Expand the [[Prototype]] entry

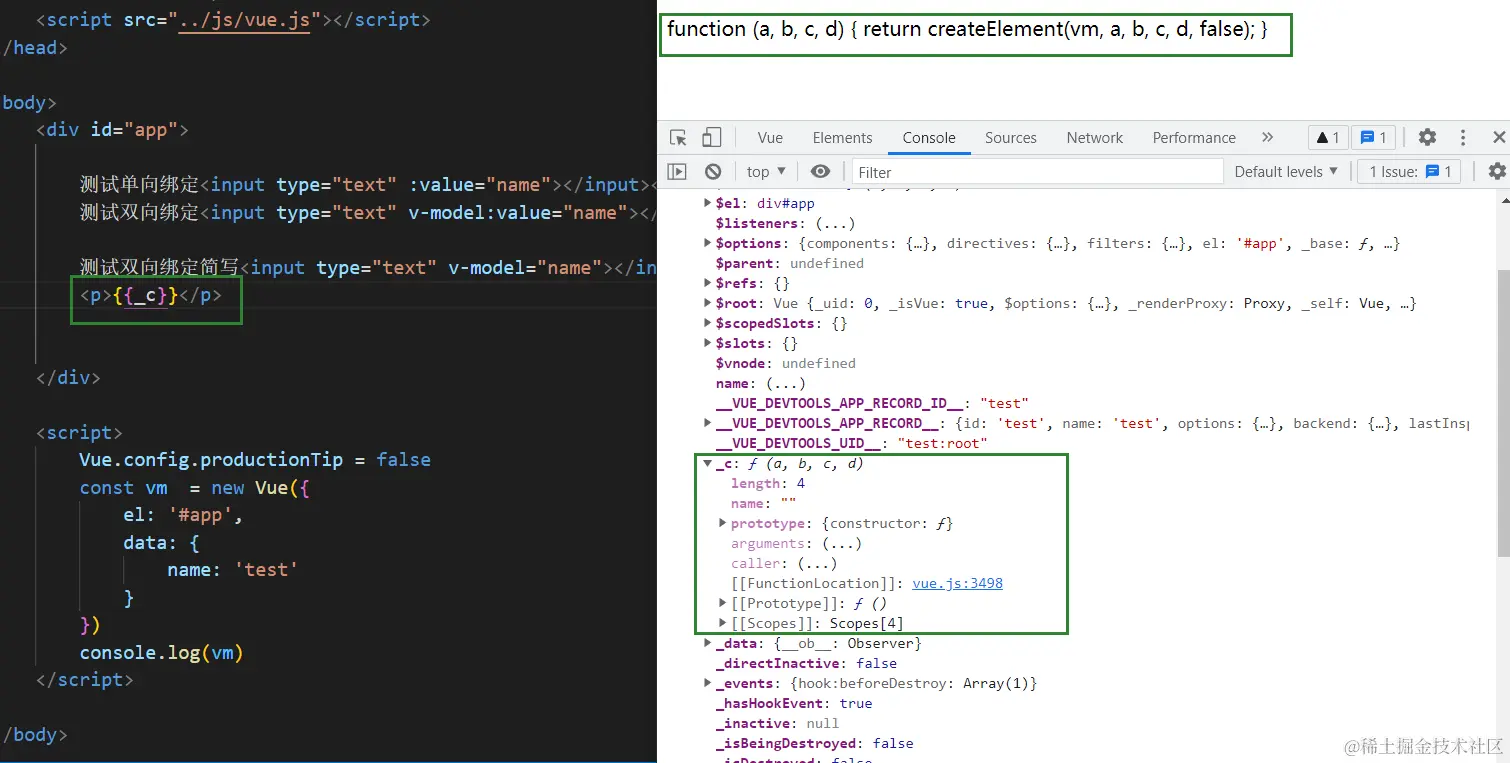point(723,603)
